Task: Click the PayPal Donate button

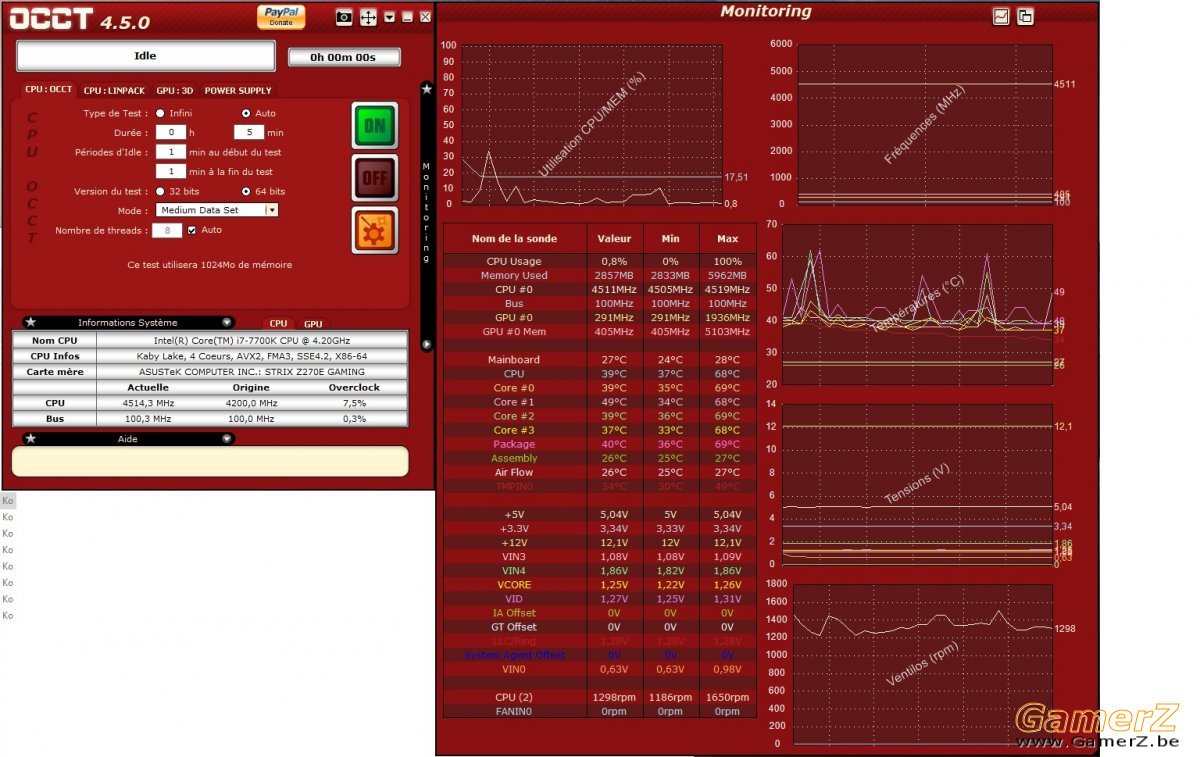Action: [281, 16]
